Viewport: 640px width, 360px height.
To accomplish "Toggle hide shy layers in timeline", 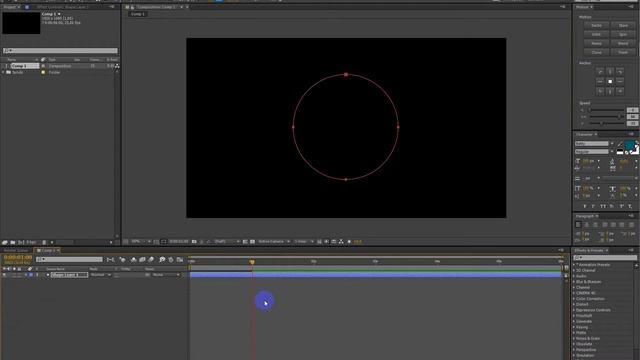I will point(133,260).
